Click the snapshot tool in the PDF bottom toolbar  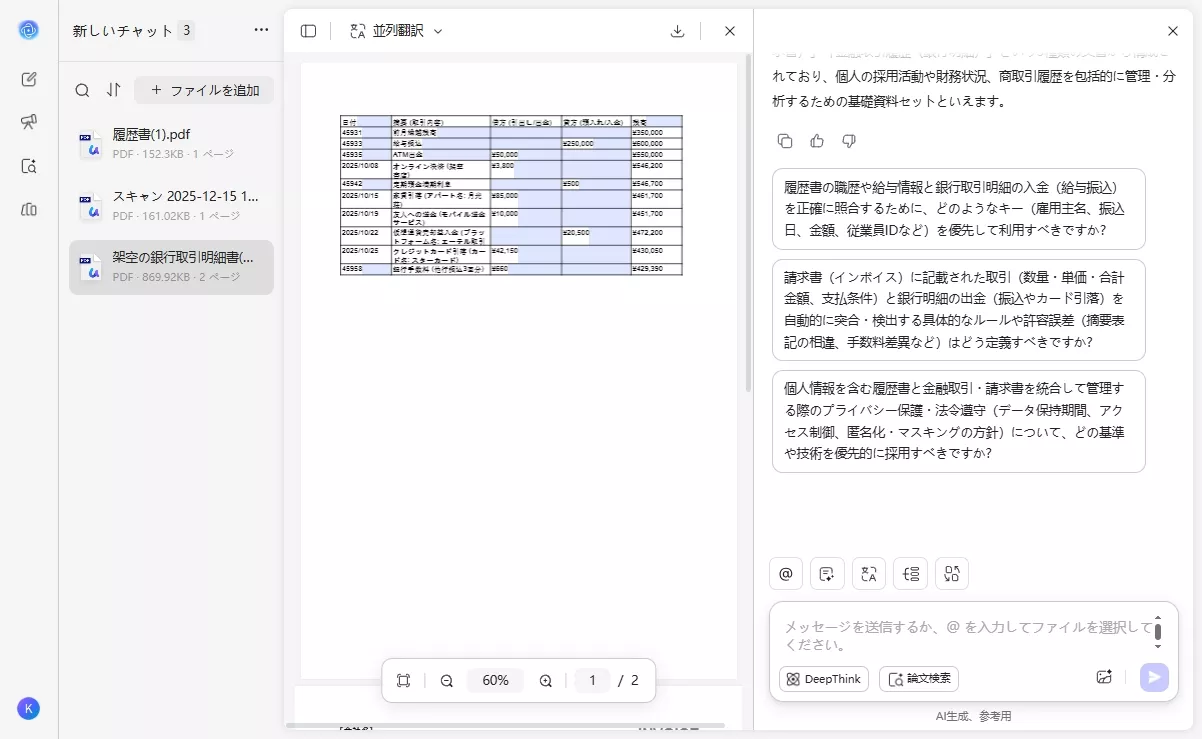[403, 680]
